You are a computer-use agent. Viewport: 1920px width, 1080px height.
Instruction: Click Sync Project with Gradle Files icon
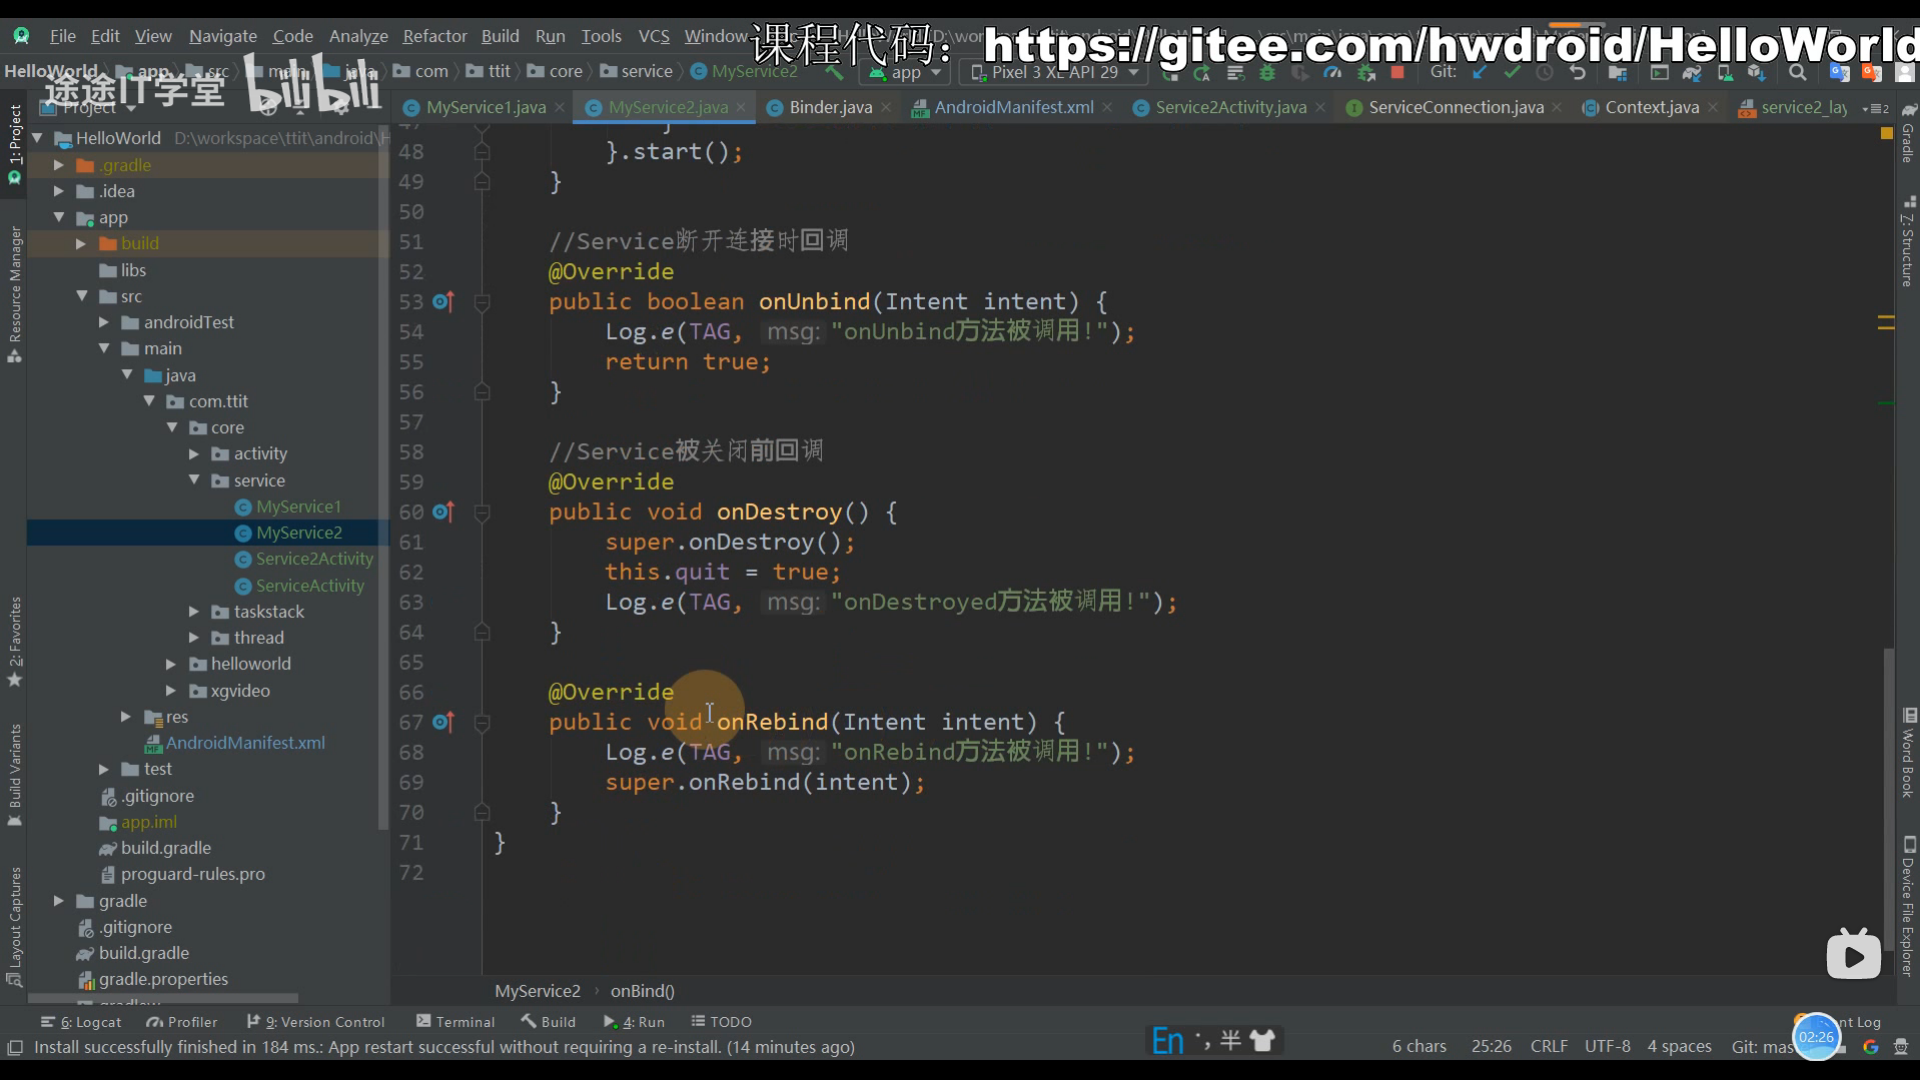[1692, 72]
